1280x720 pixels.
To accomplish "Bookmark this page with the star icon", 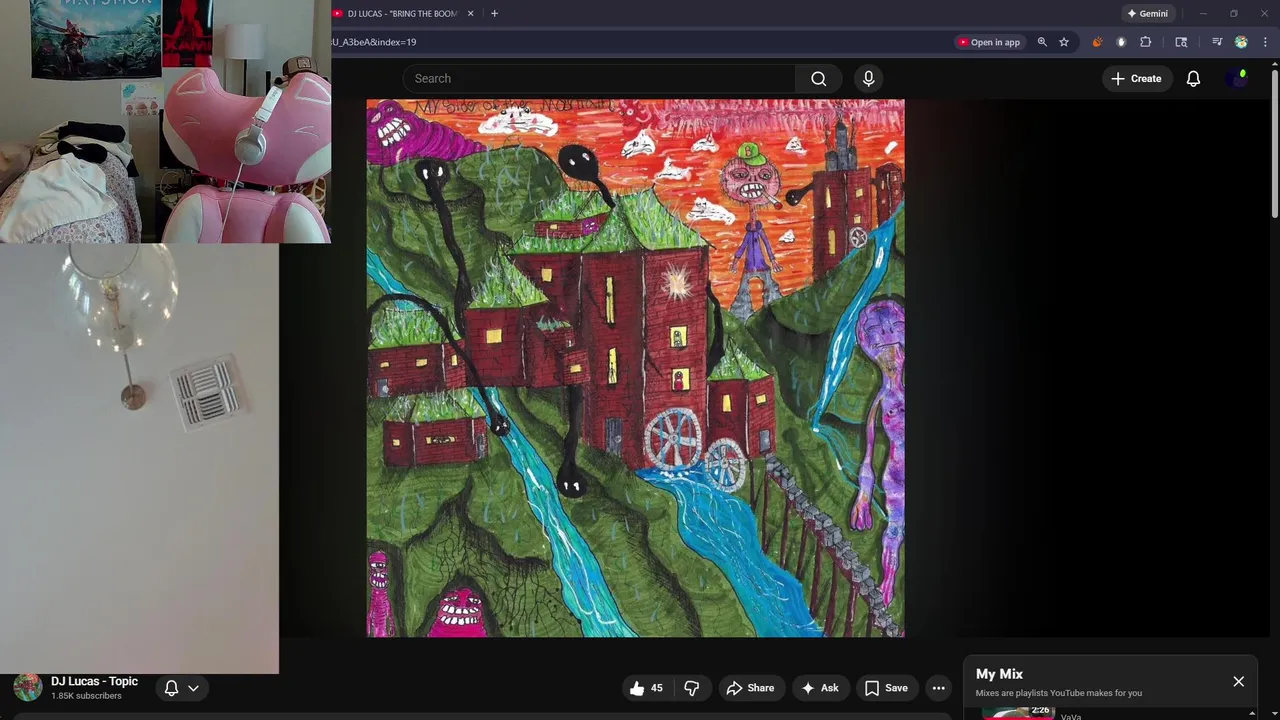I will click(1064, 42).
